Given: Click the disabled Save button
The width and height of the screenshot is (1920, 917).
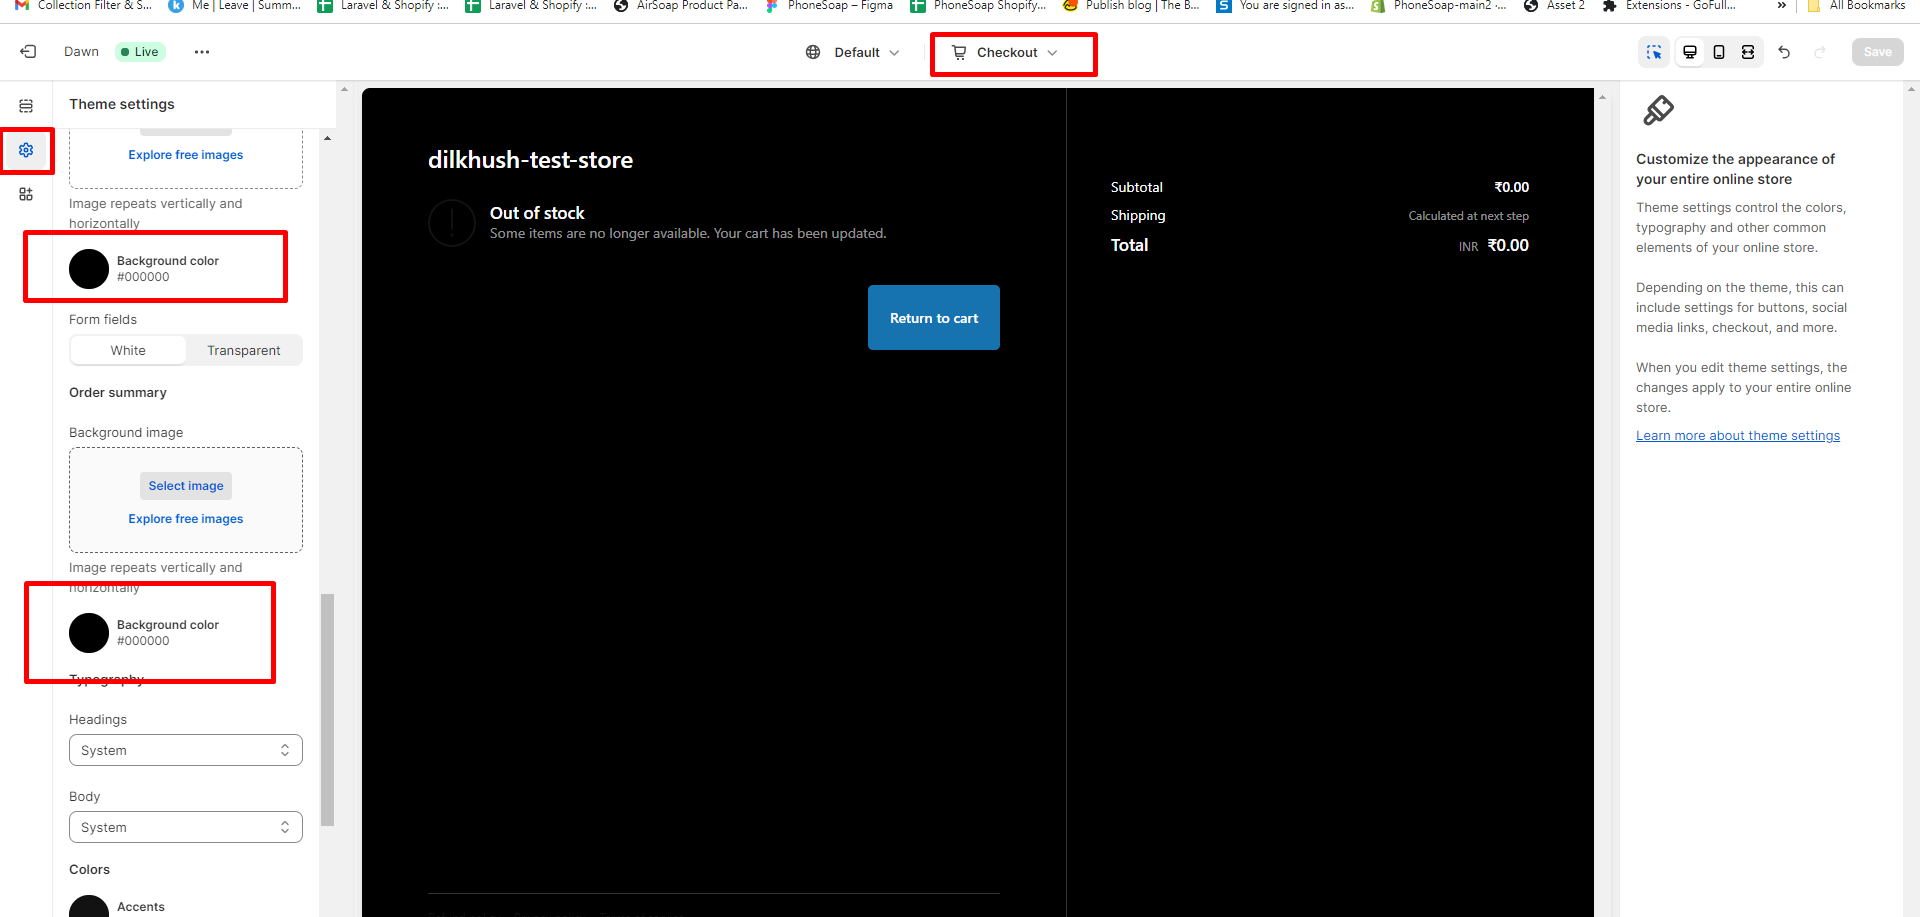Looking at the screenshot, I should 1877,52.
